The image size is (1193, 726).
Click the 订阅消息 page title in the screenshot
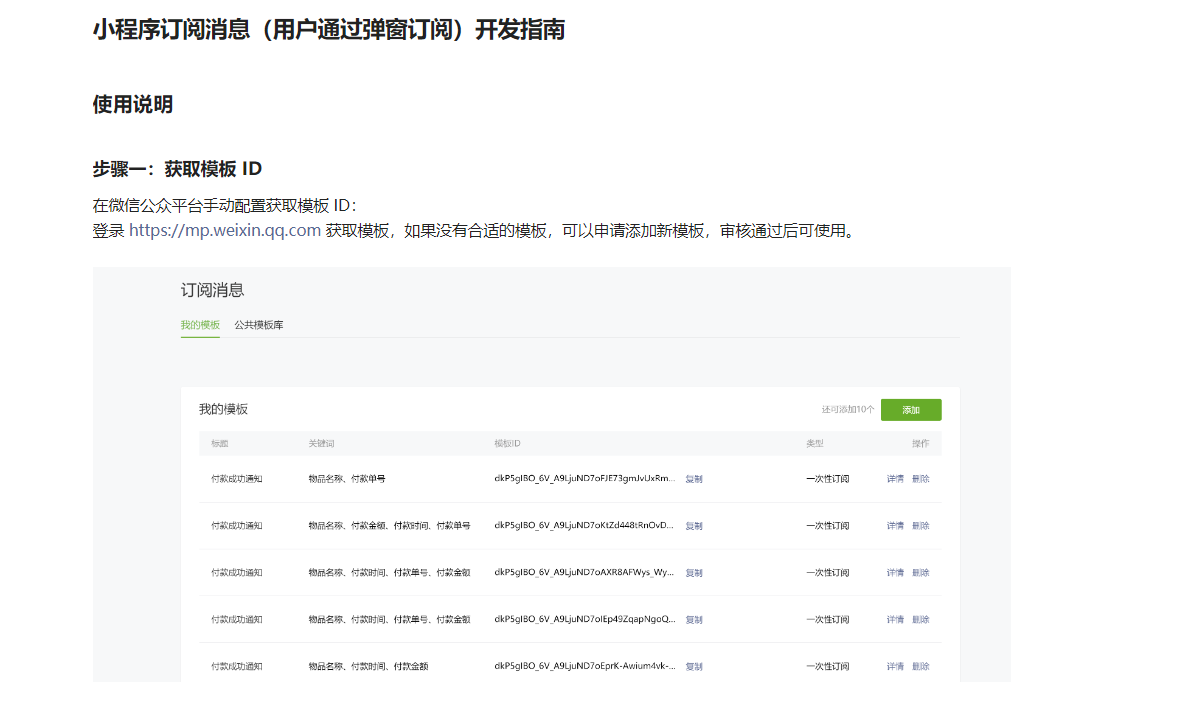pyautogui.click(x=212, y=290)
